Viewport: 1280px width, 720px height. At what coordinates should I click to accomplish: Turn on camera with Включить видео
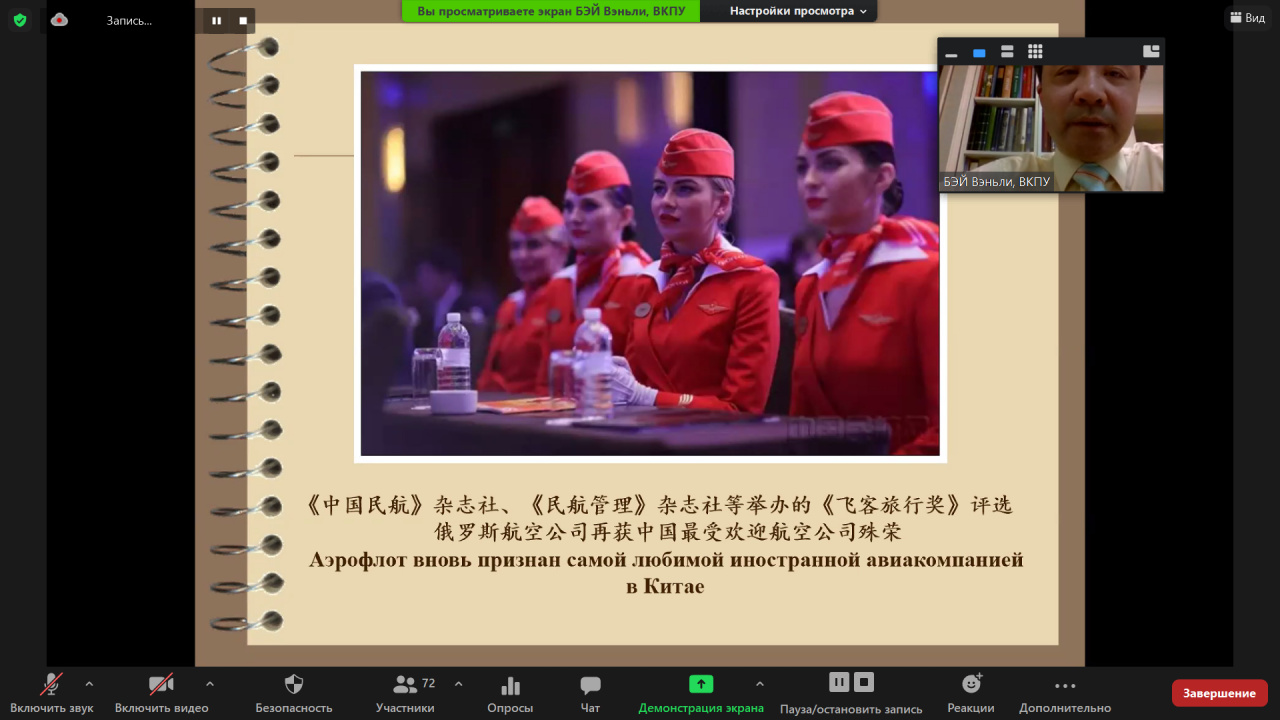point(161,693)
